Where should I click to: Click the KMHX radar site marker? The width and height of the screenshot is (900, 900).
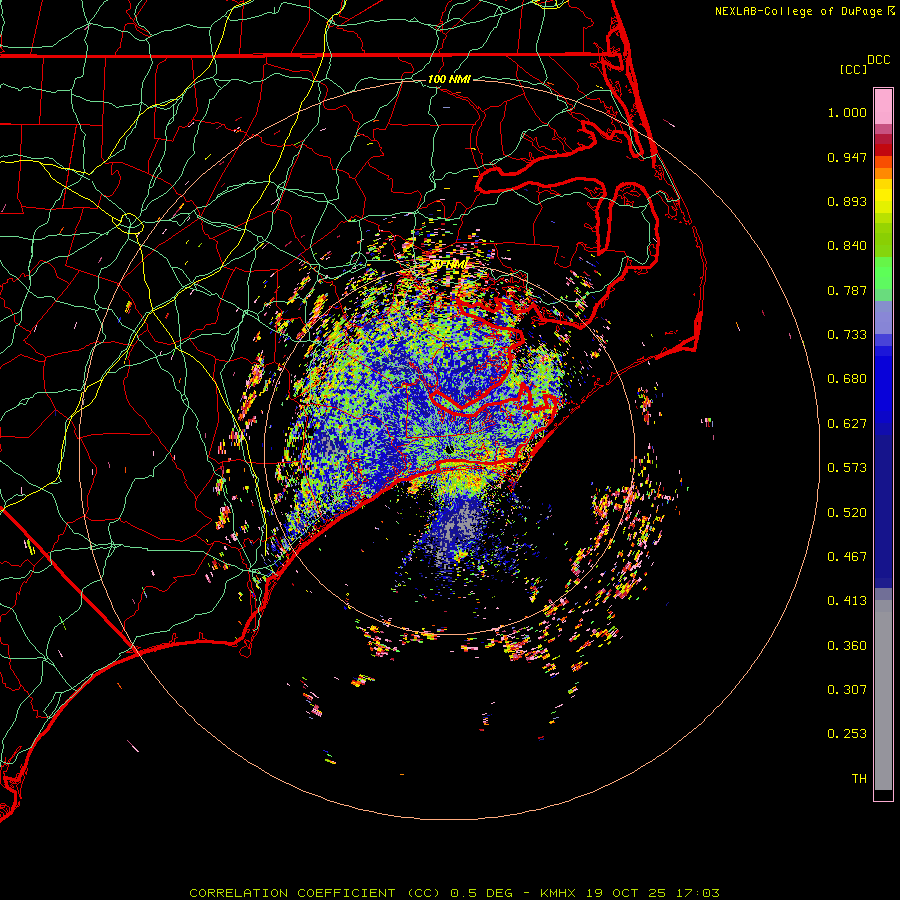tap(449, 448)
